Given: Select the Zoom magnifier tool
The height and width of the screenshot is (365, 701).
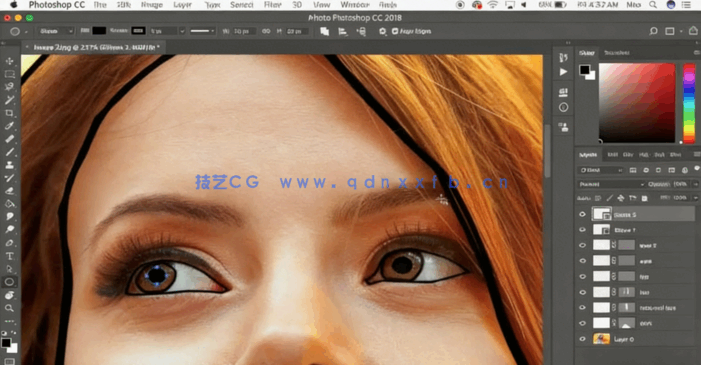Looking at the screenshot, I should (x=9, y=308).
